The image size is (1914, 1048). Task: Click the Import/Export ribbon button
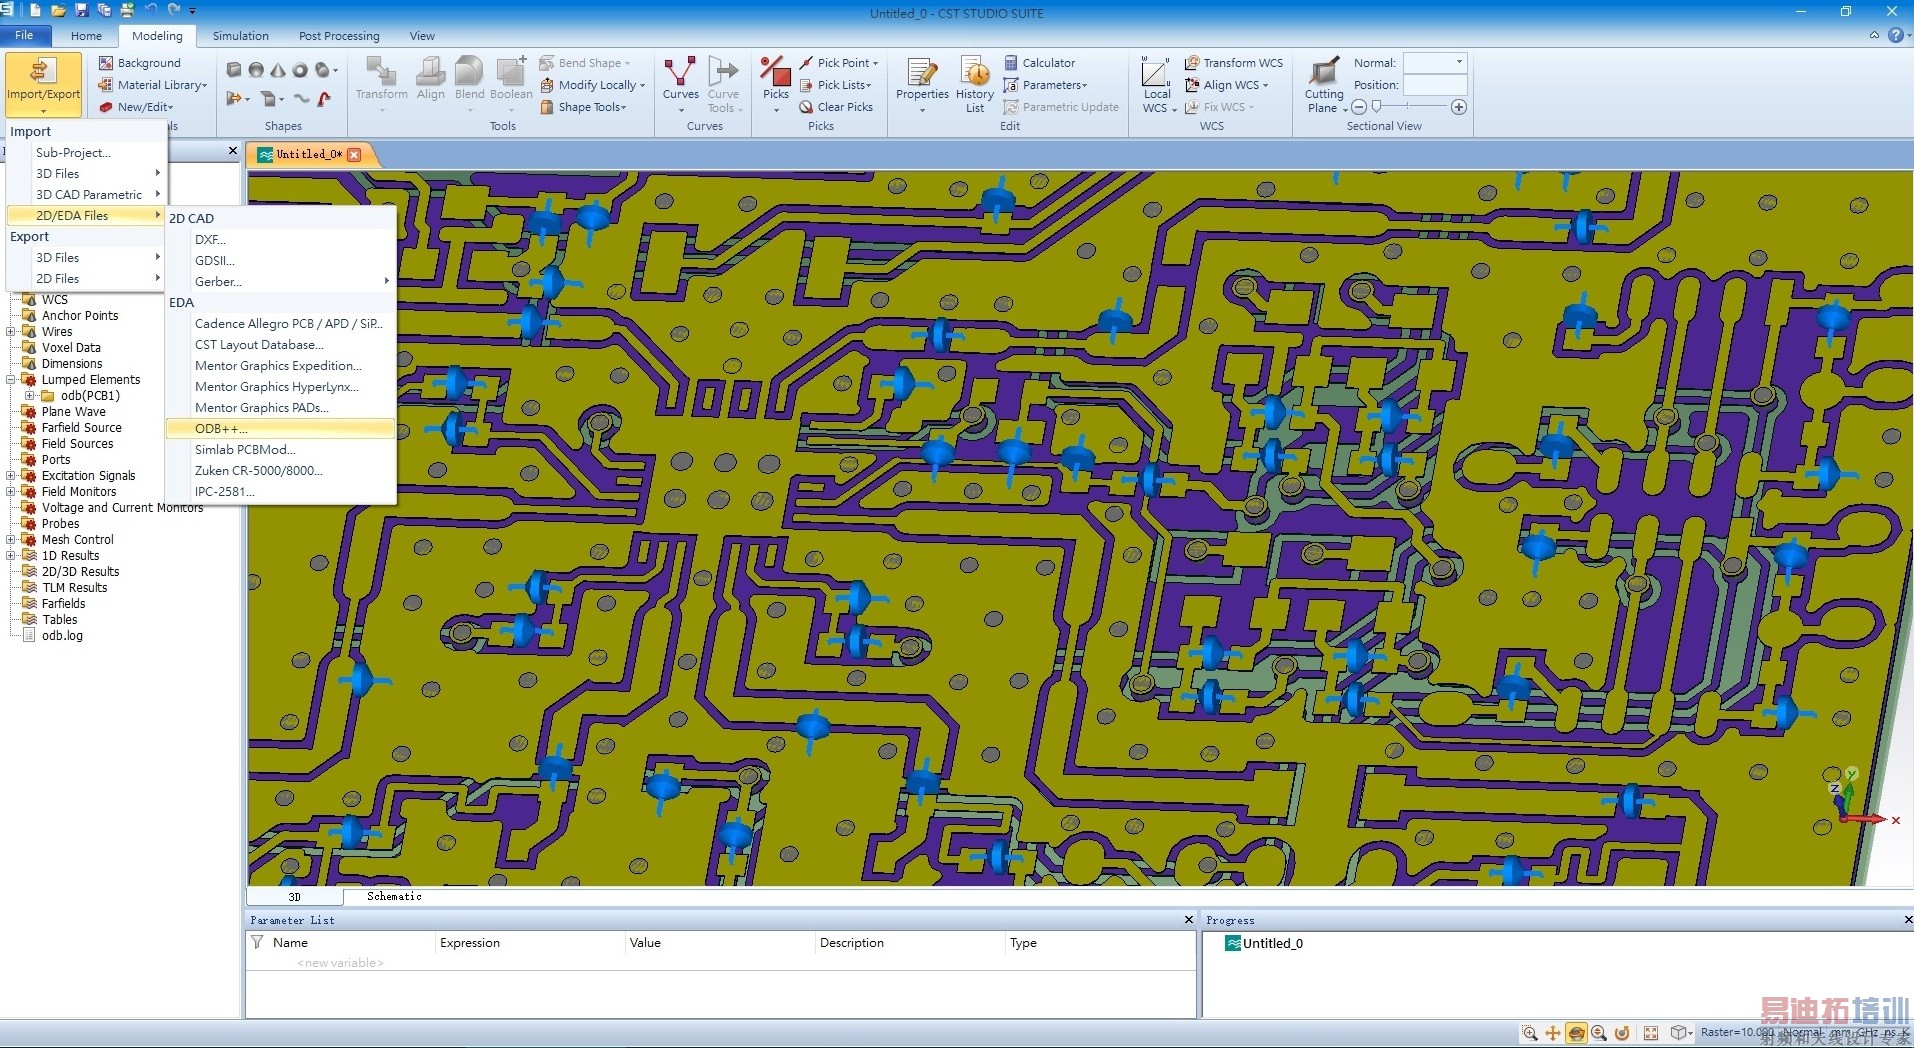tap(43, 84)
